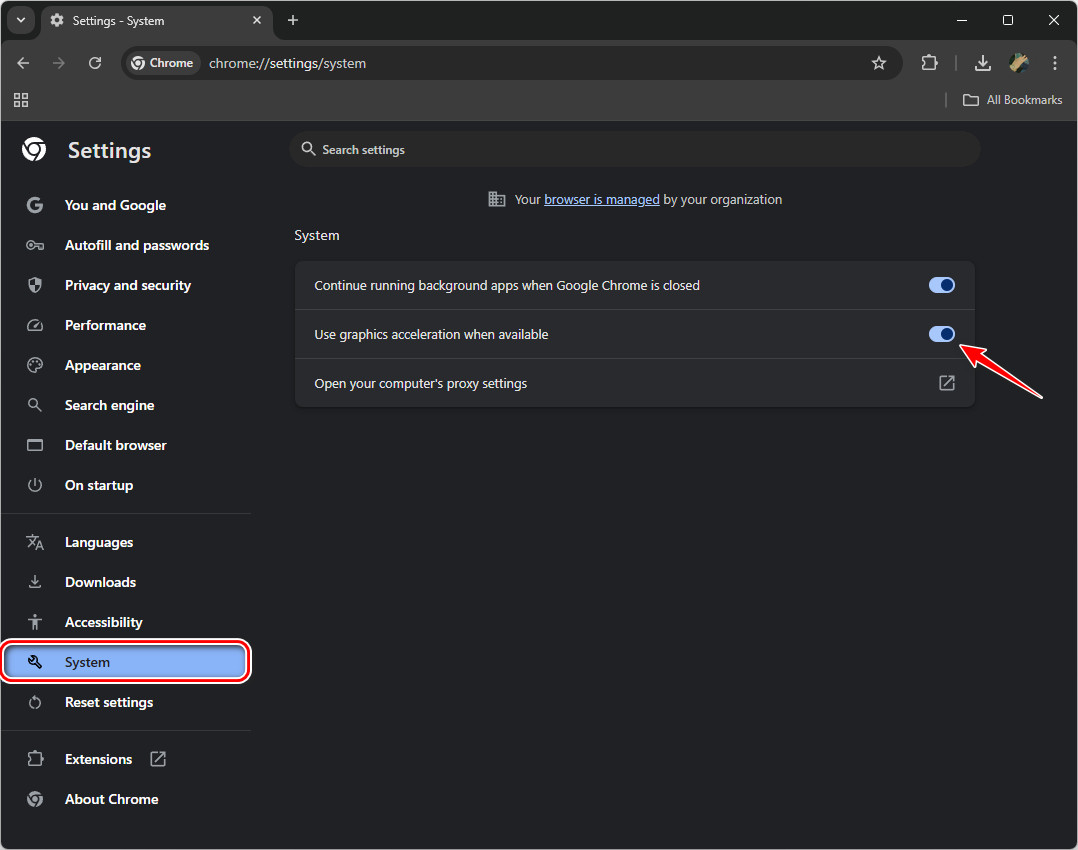Bookmark this tab with the star icon

pos(879,63)
